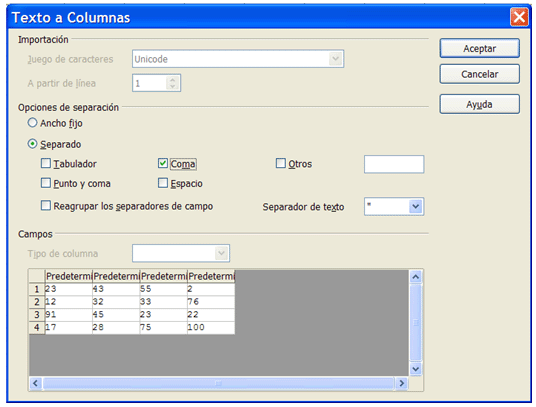
Task: Close the Texto a Columnas dialog
Action: click(519, 17)
